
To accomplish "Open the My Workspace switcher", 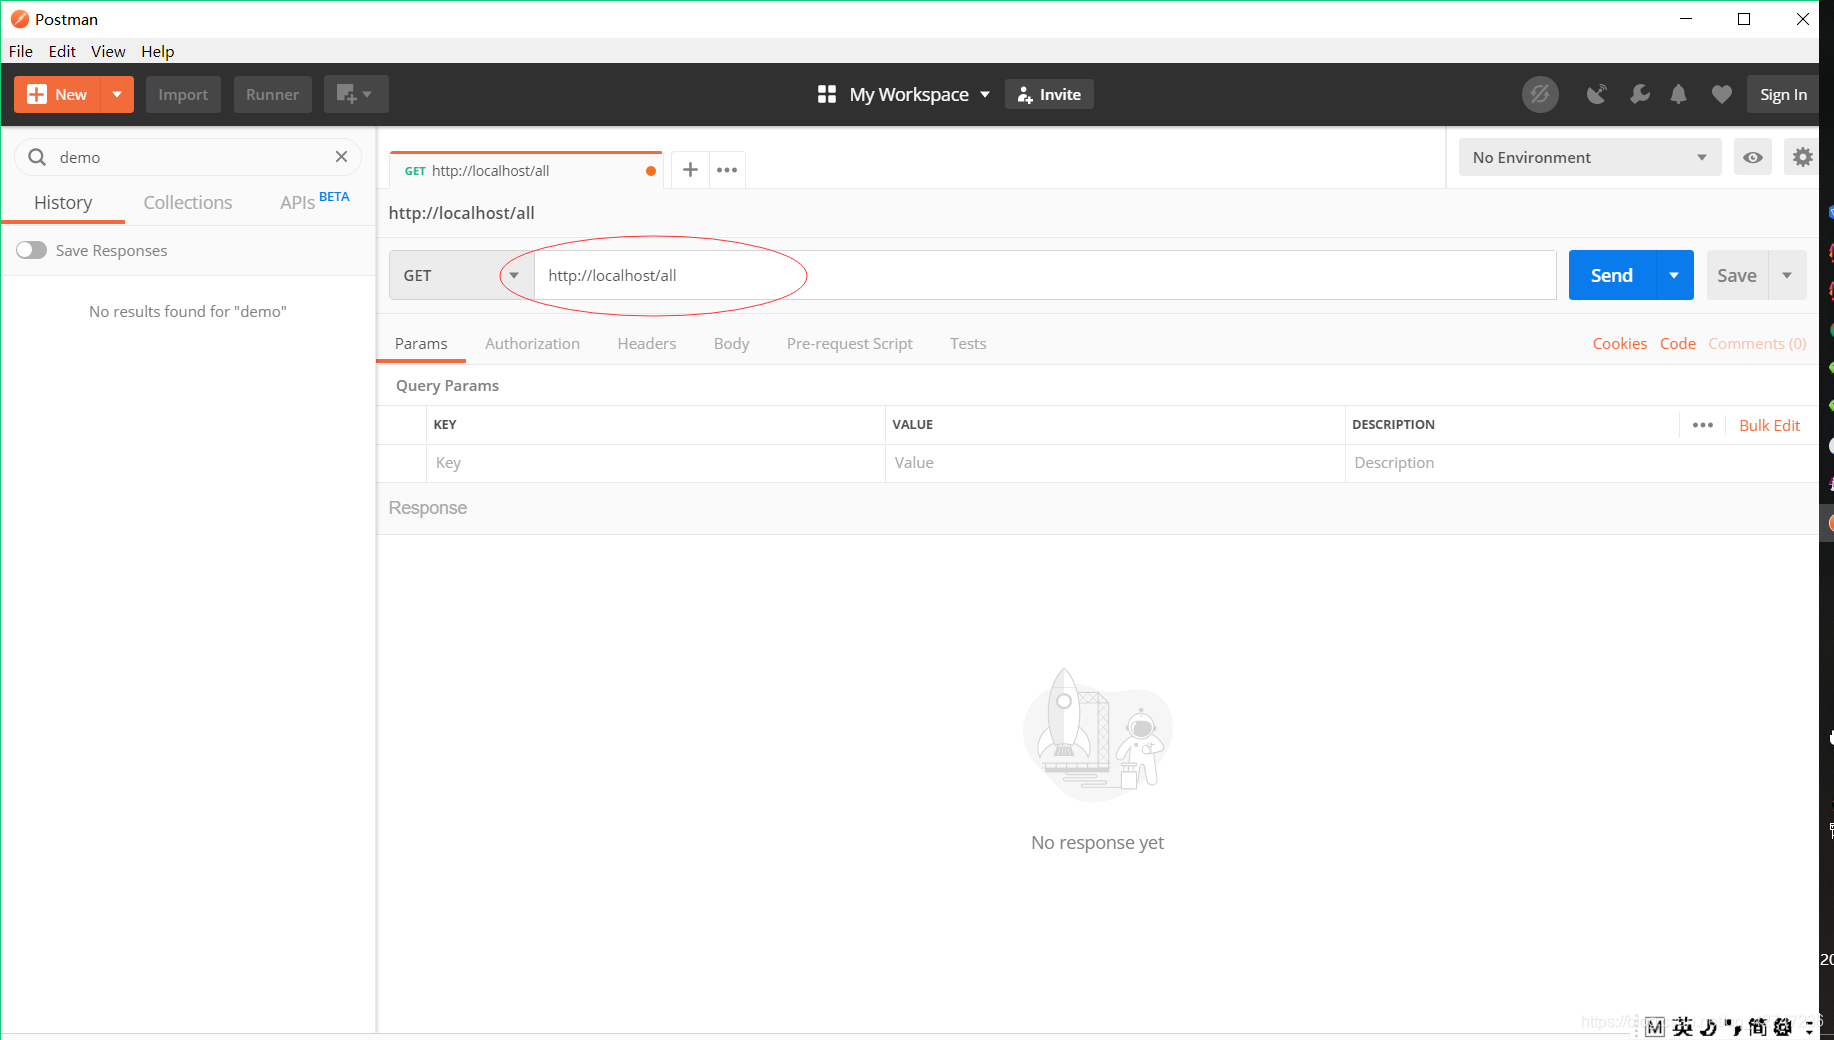I will [x=904, y=94].
